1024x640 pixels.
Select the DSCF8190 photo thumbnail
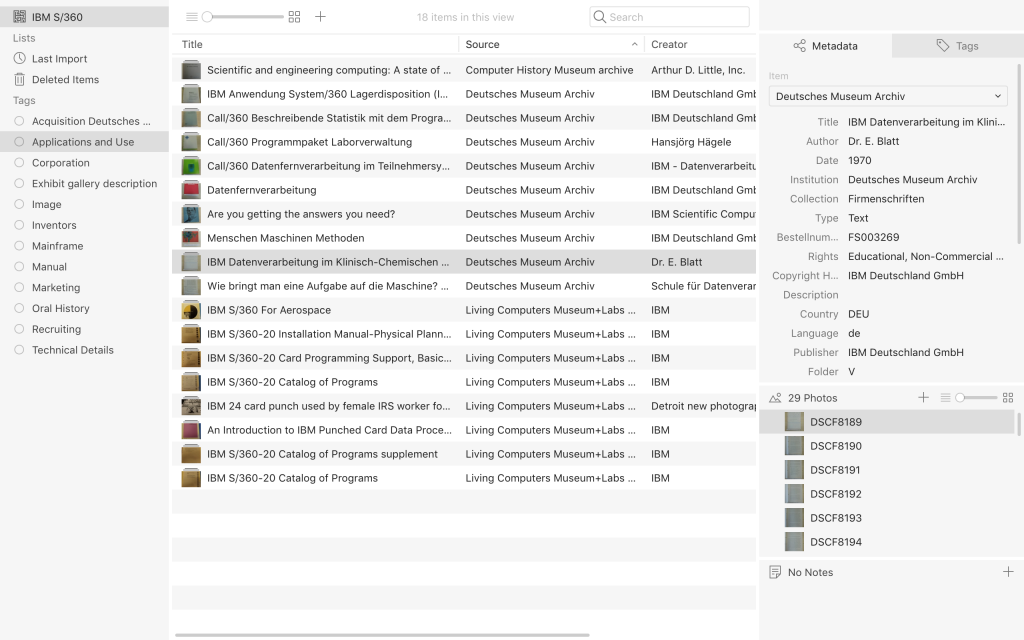(x=794, y=446)
